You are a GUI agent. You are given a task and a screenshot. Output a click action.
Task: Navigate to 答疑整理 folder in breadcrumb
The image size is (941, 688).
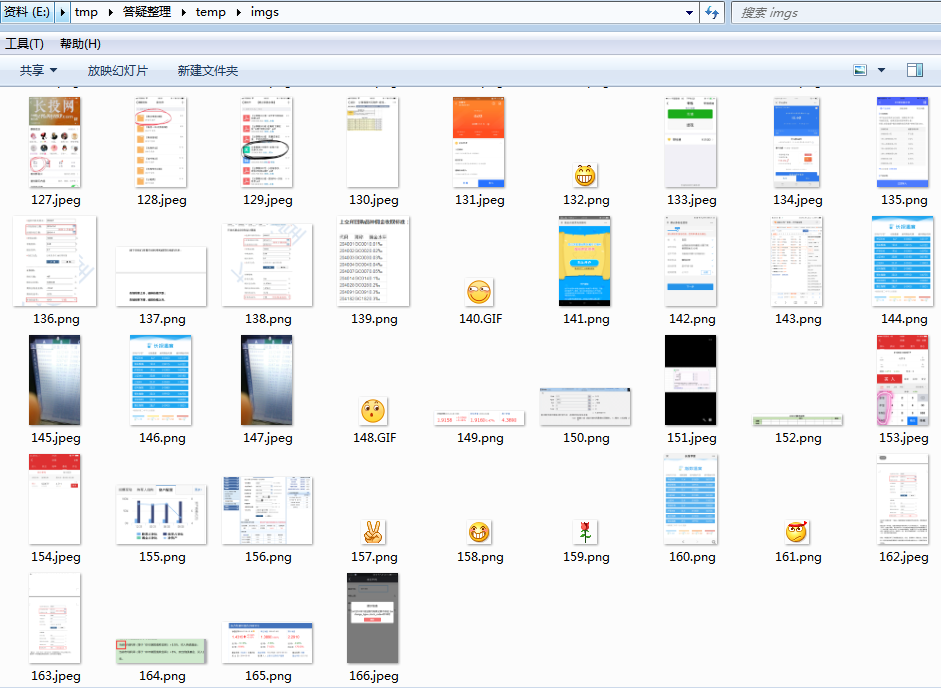tap(147, 12)
